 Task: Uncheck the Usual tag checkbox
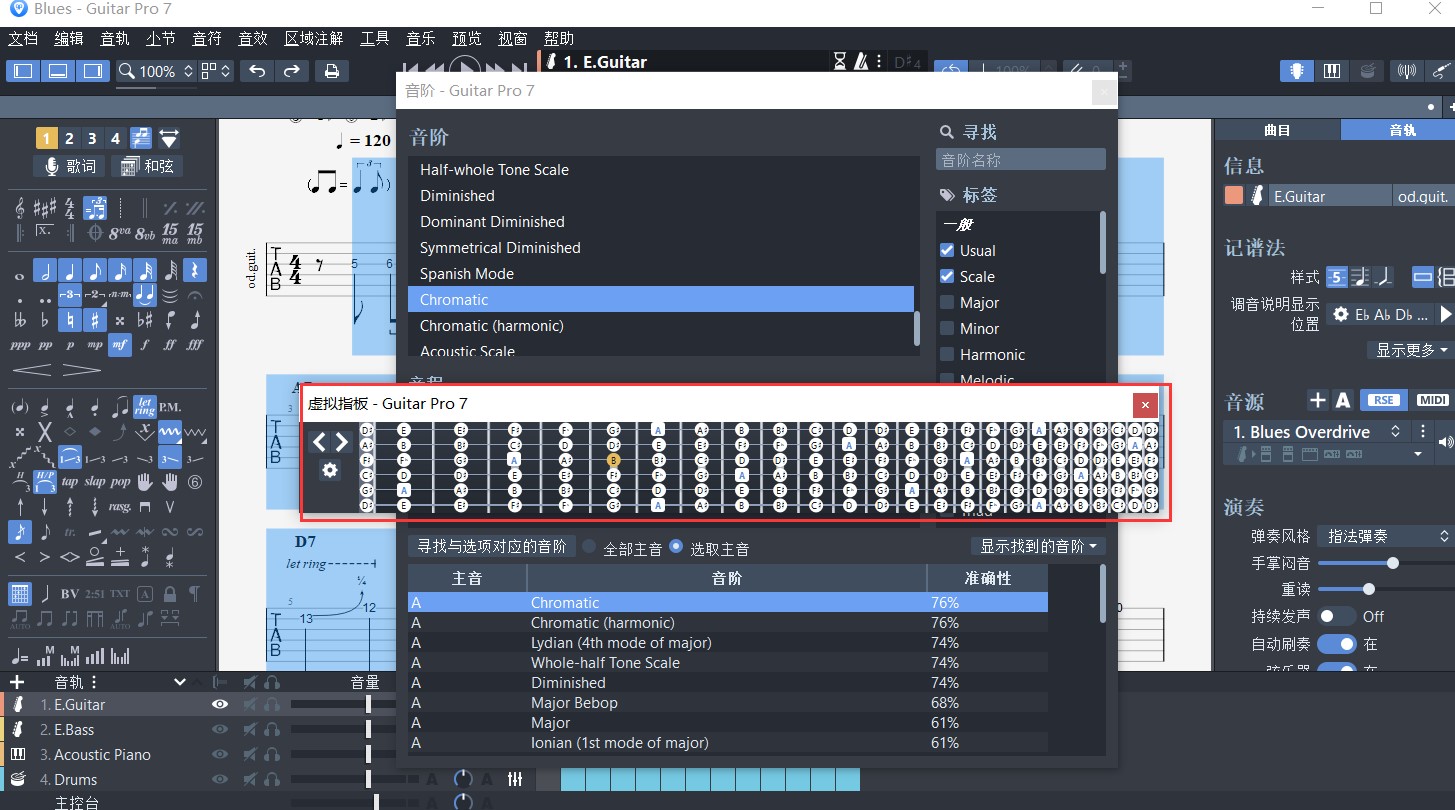pyautogui.click(x=947, y=250)
